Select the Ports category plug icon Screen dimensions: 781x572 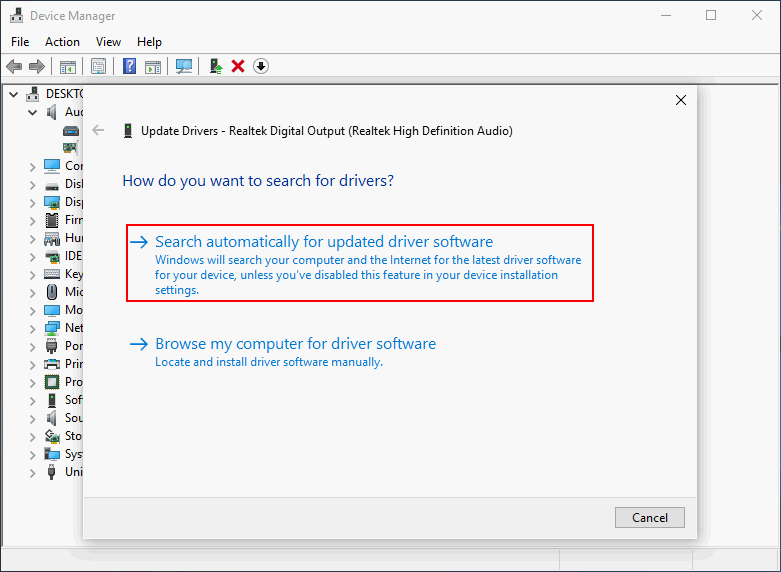tap(51, 346)
